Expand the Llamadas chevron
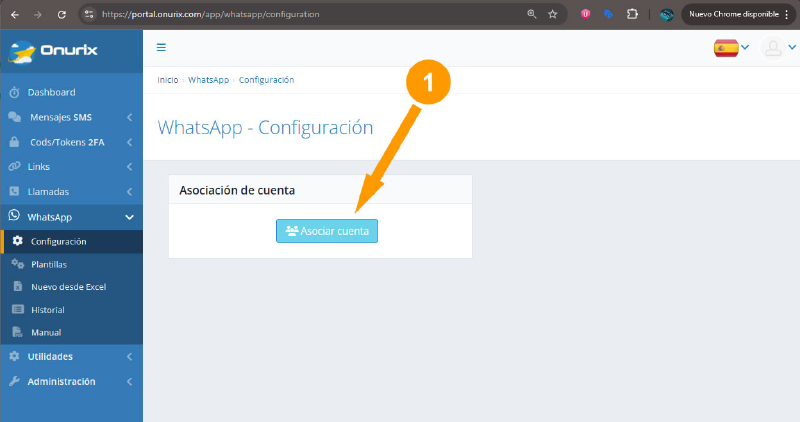This screenshot has width=800, height=422. 130,192
